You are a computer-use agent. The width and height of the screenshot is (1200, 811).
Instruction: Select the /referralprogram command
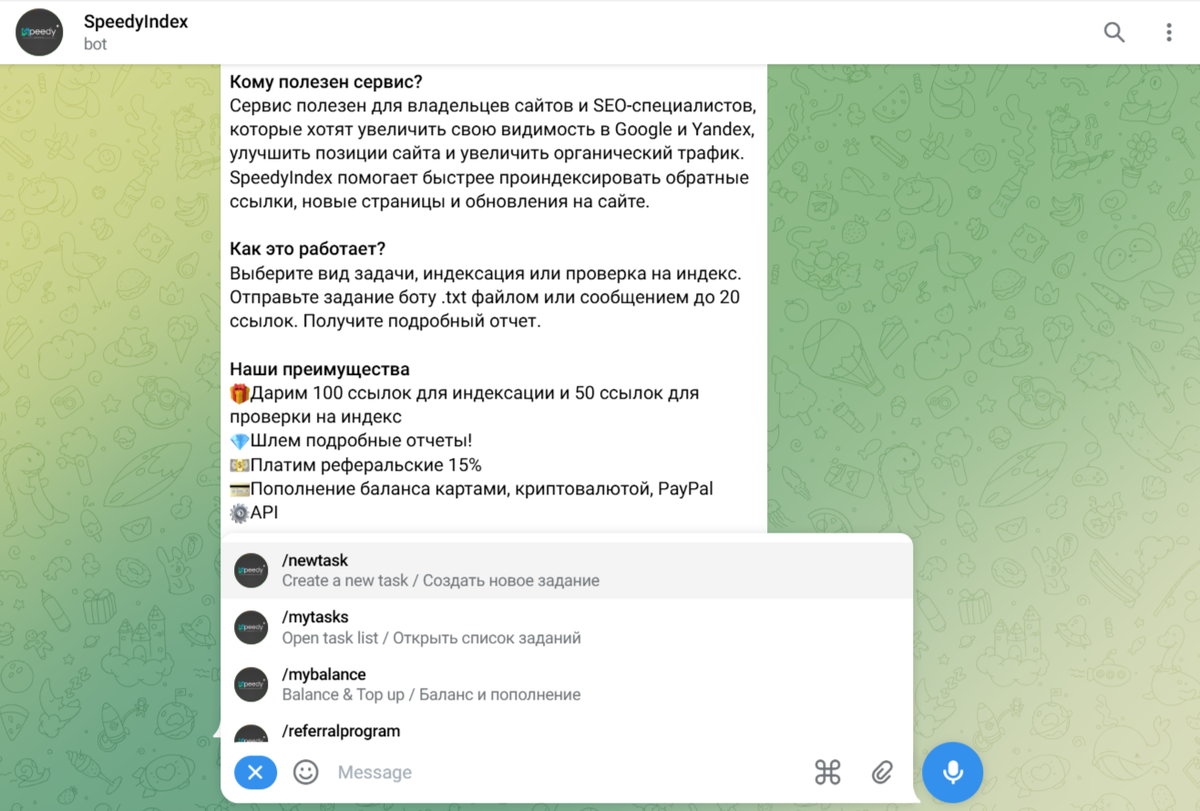(567, 728)
